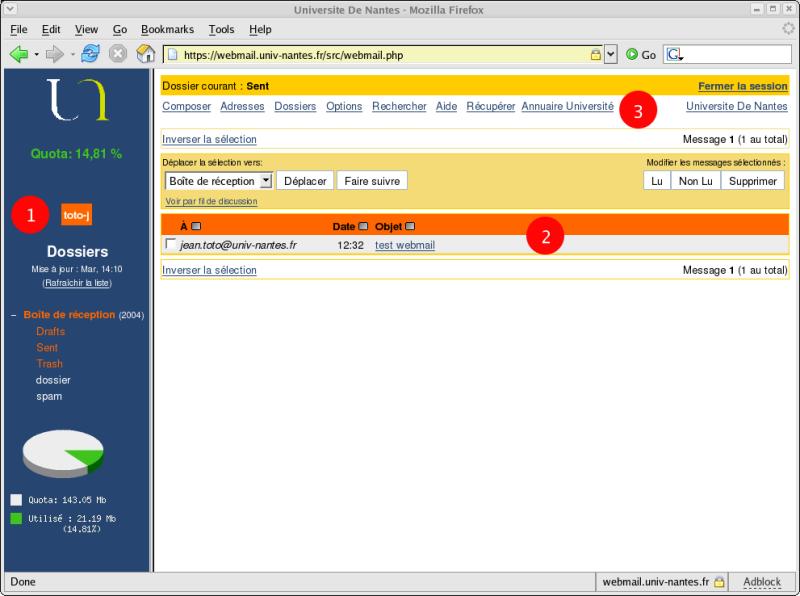800x596 pixels.
Task: Click the University of Nantes logo
Action: 76,103
